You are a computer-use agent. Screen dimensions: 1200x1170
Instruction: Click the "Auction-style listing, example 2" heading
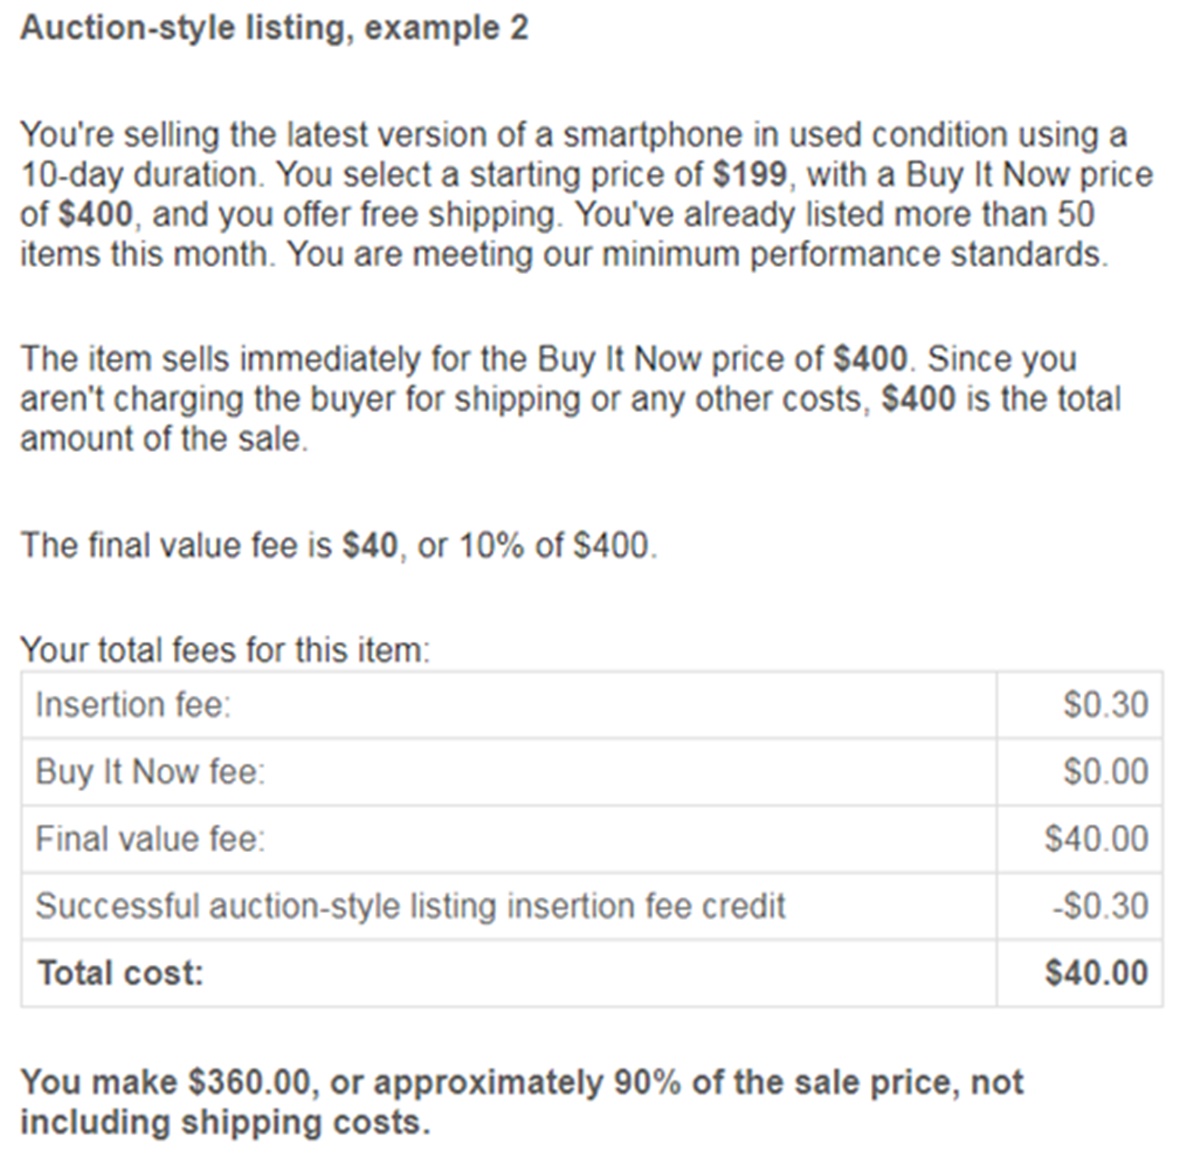pyautogui.click(x=274, y=28)
